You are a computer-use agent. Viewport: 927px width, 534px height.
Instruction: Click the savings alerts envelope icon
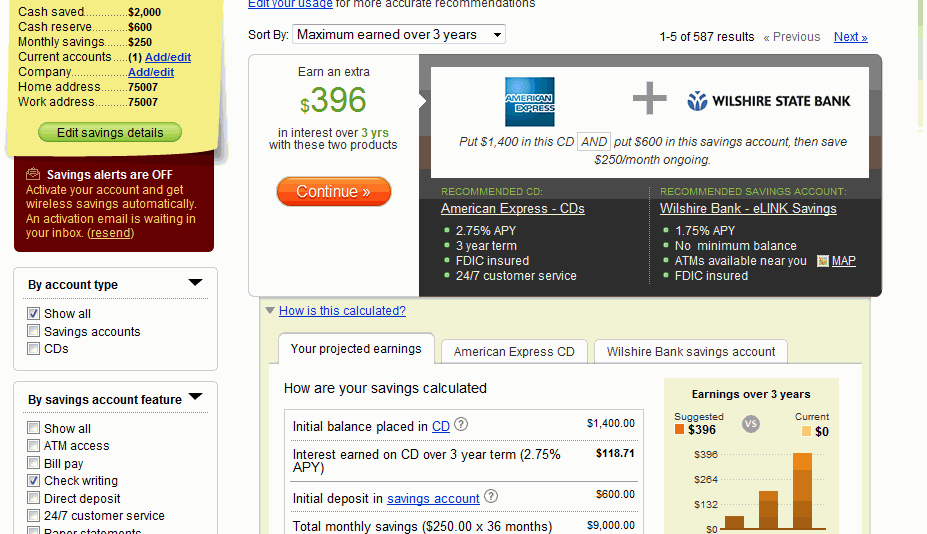pyautogui.click(x=33, y=175)
